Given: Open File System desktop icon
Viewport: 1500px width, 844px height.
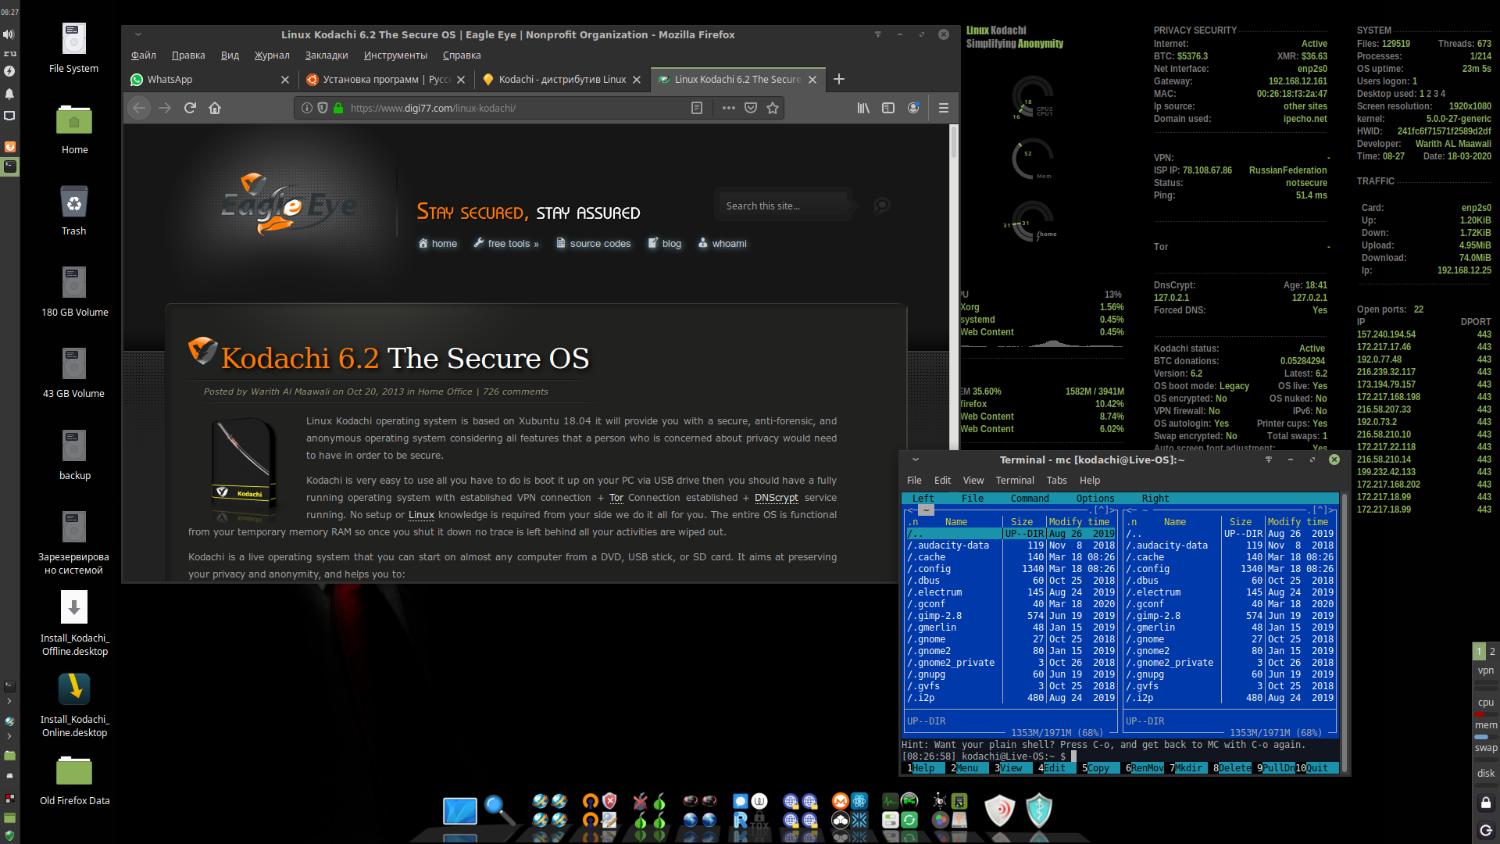Looking at the screenshot, I should (x=74, y=48).
